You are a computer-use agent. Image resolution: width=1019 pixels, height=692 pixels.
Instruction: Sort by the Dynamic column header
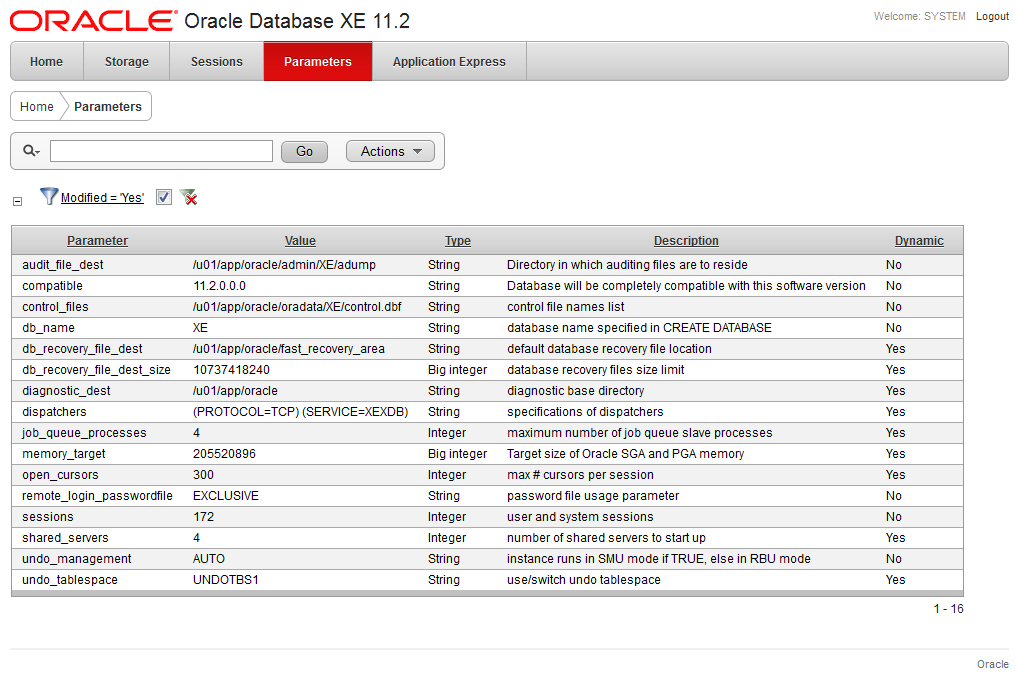[x=919, y=240]
